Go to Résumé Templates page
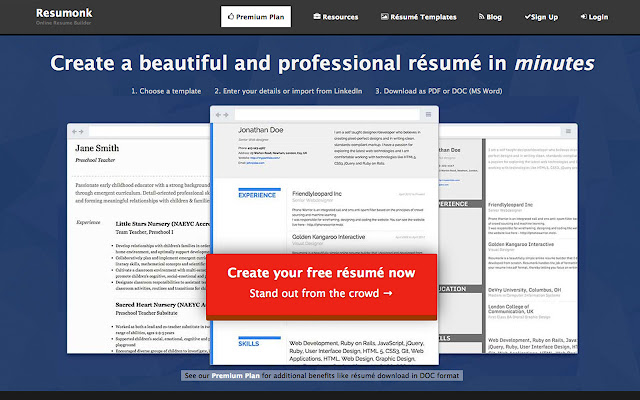This screenshot has height=400, width=640. click(419, 17)
